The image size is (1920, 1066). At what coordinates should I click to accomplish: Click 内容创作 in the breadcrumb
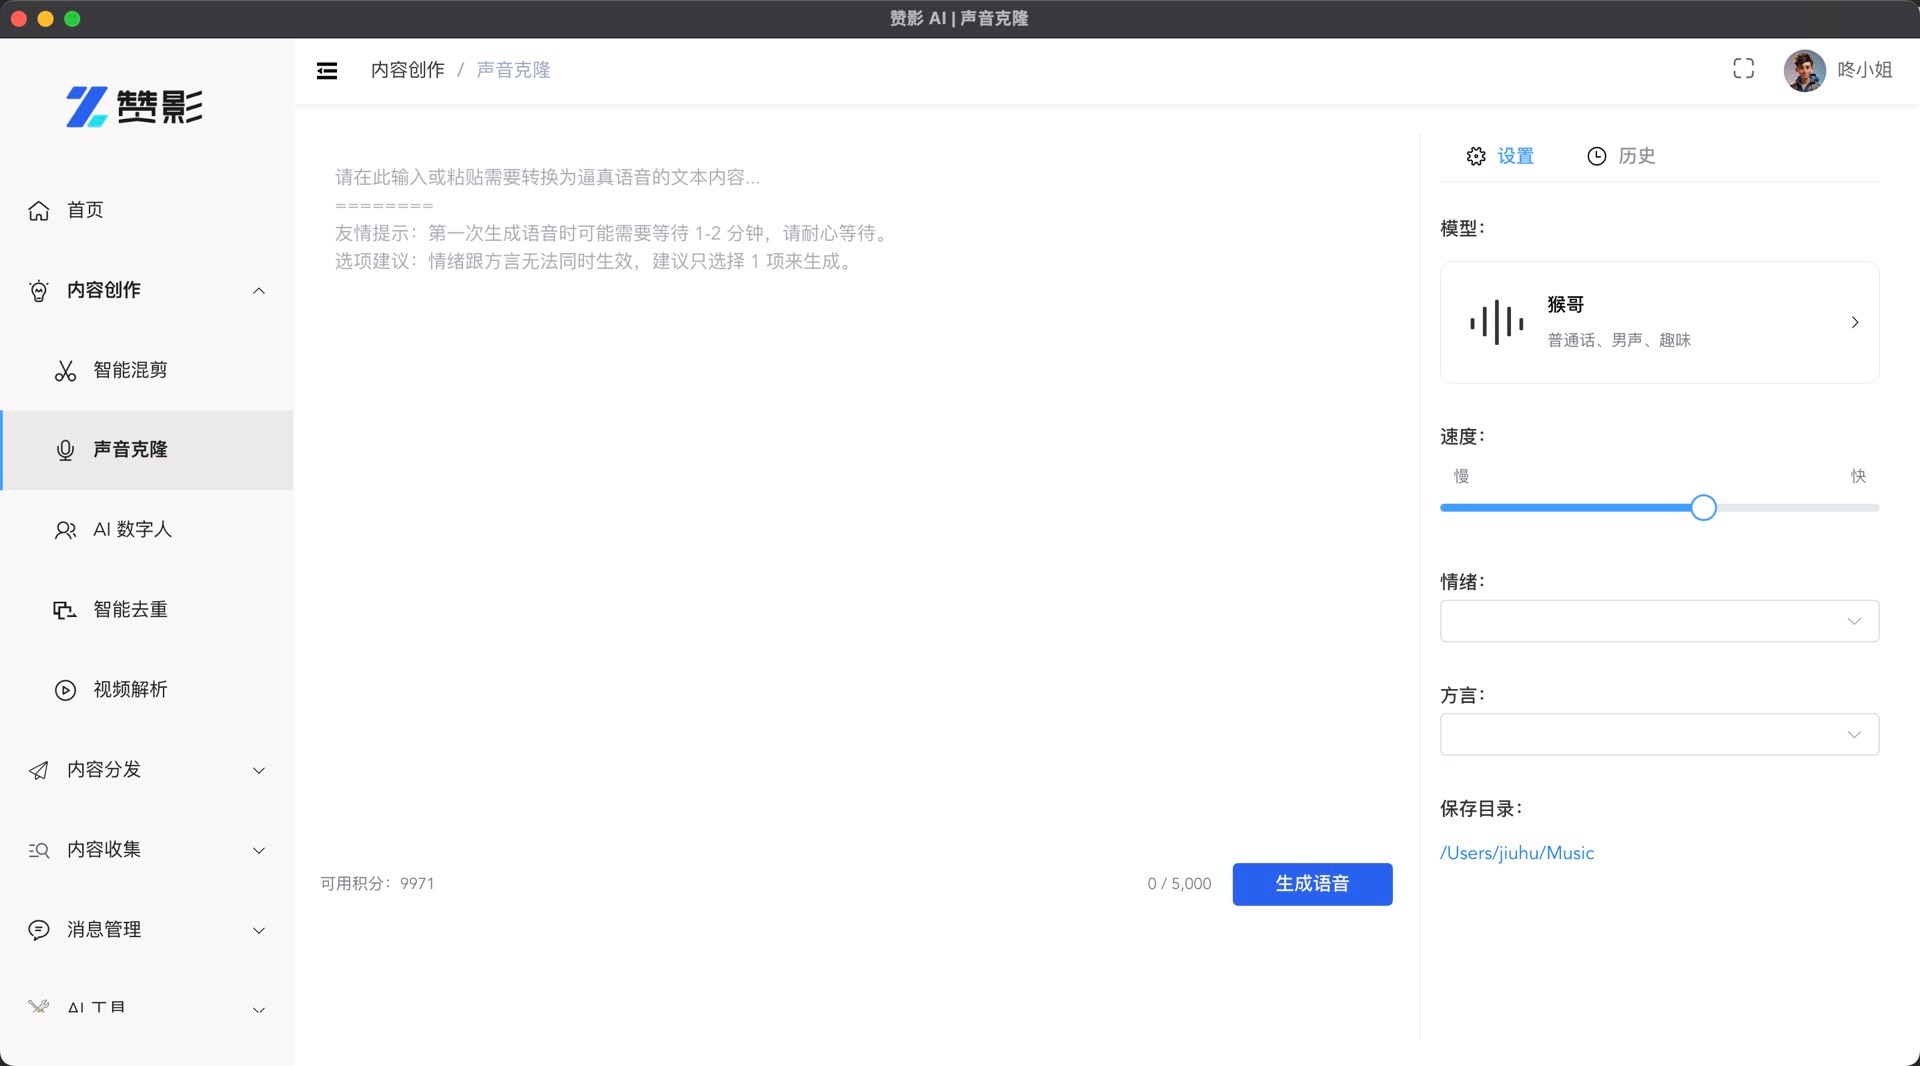(407, 70)
